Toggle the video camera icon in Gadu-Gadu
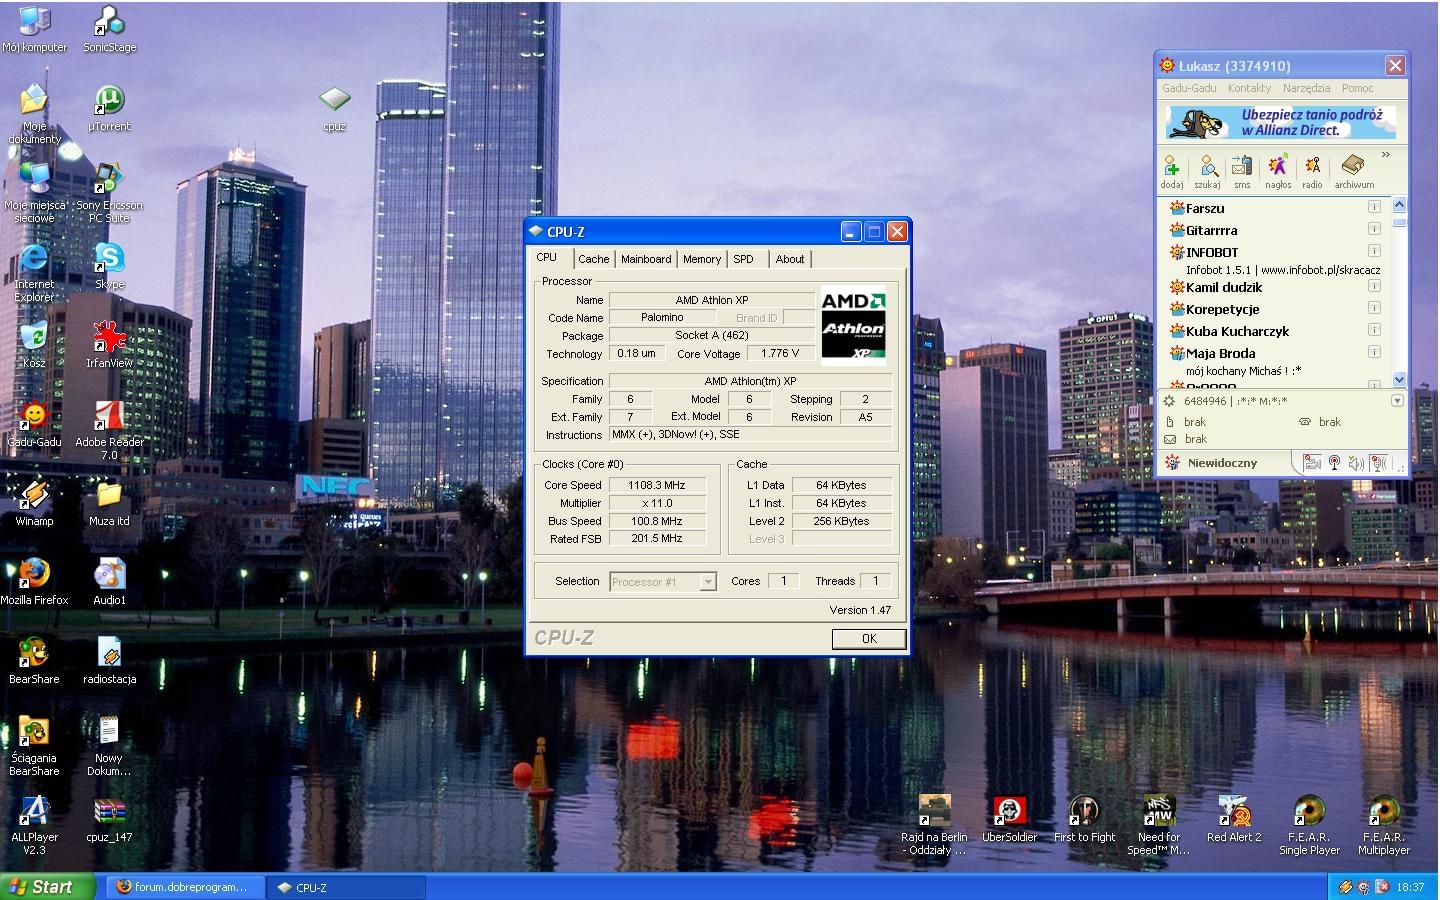This screenshot has height=900, width=1440. pyautogui.click(x=1312, y=463)
